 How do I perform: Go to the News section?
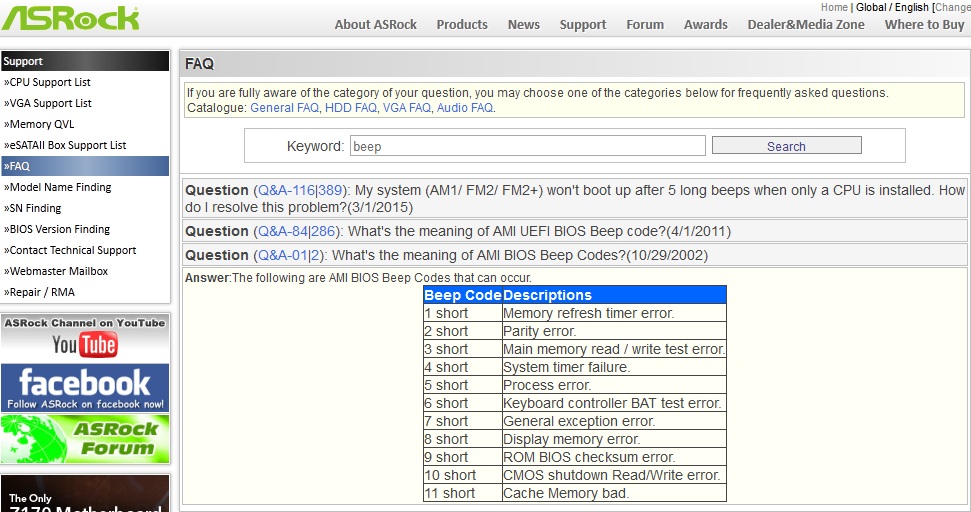coord(523,25)
